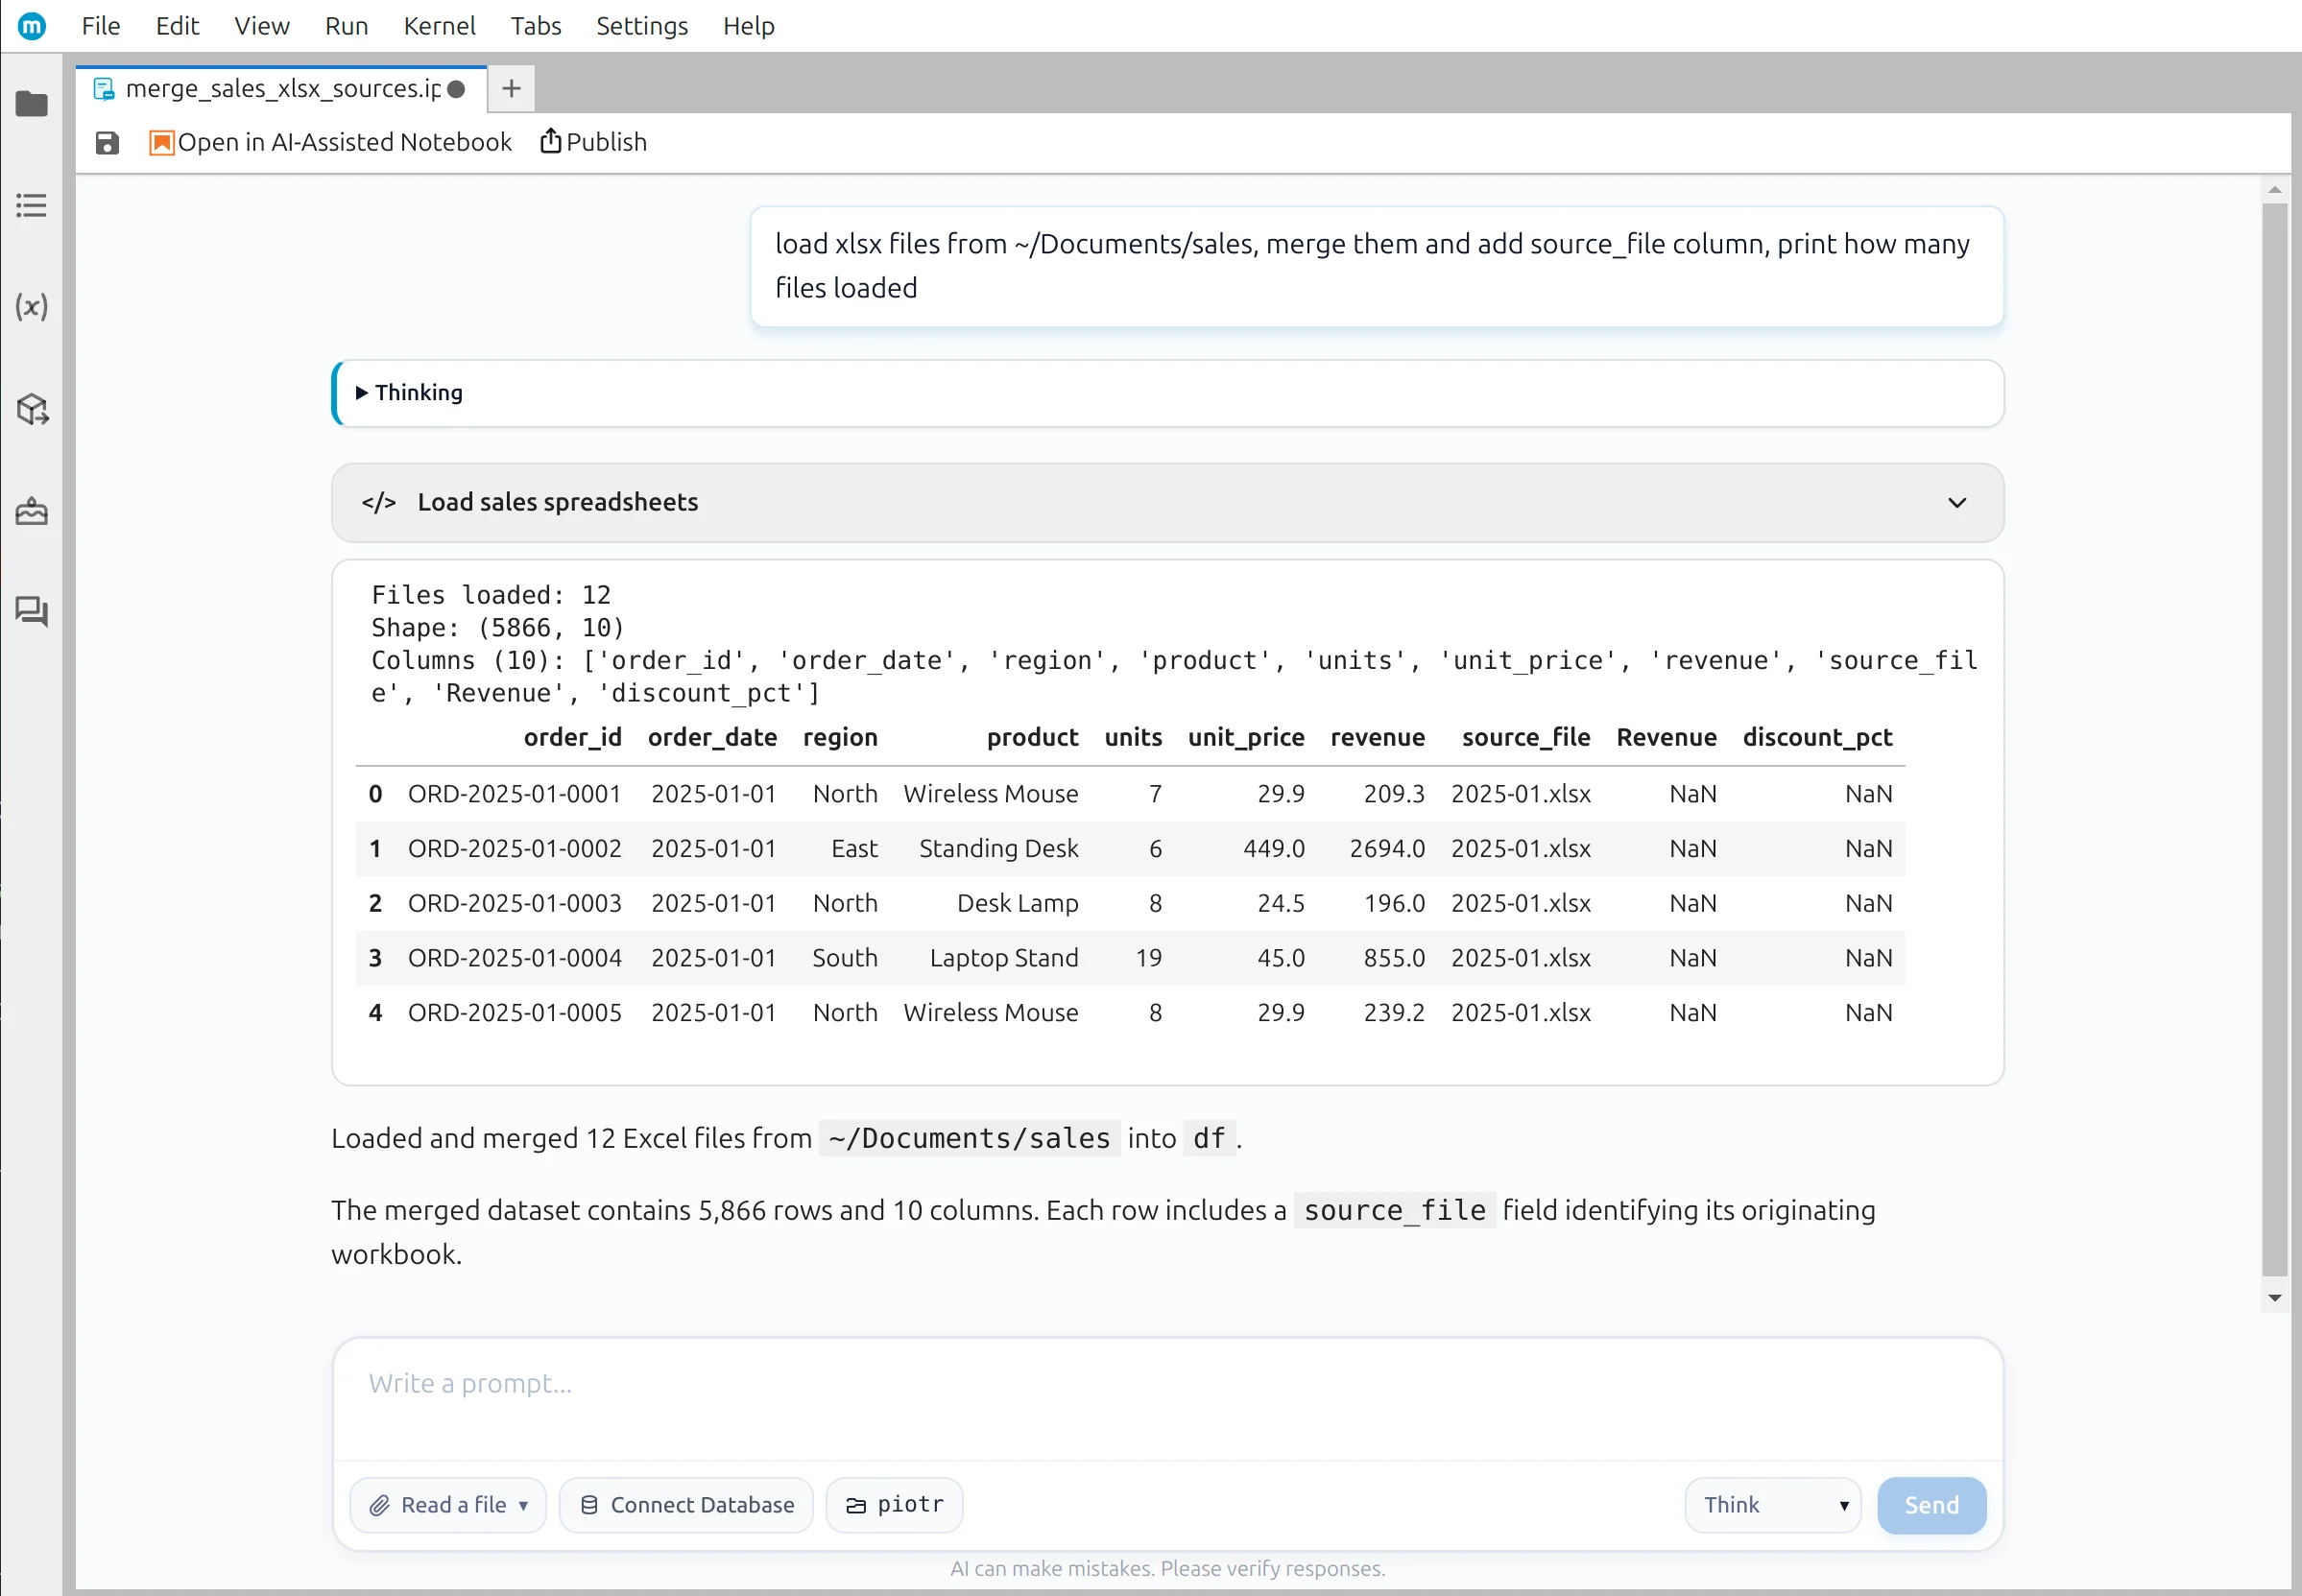This screenshot has height=1596, width=2302.
Task: Click Open in AI-Assisted Notebook
Action: tap(330, 142)
